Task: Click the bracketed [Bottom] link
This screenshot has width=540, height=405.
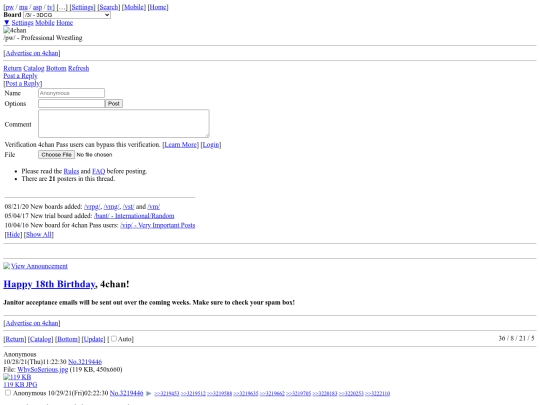Action: 68,339
